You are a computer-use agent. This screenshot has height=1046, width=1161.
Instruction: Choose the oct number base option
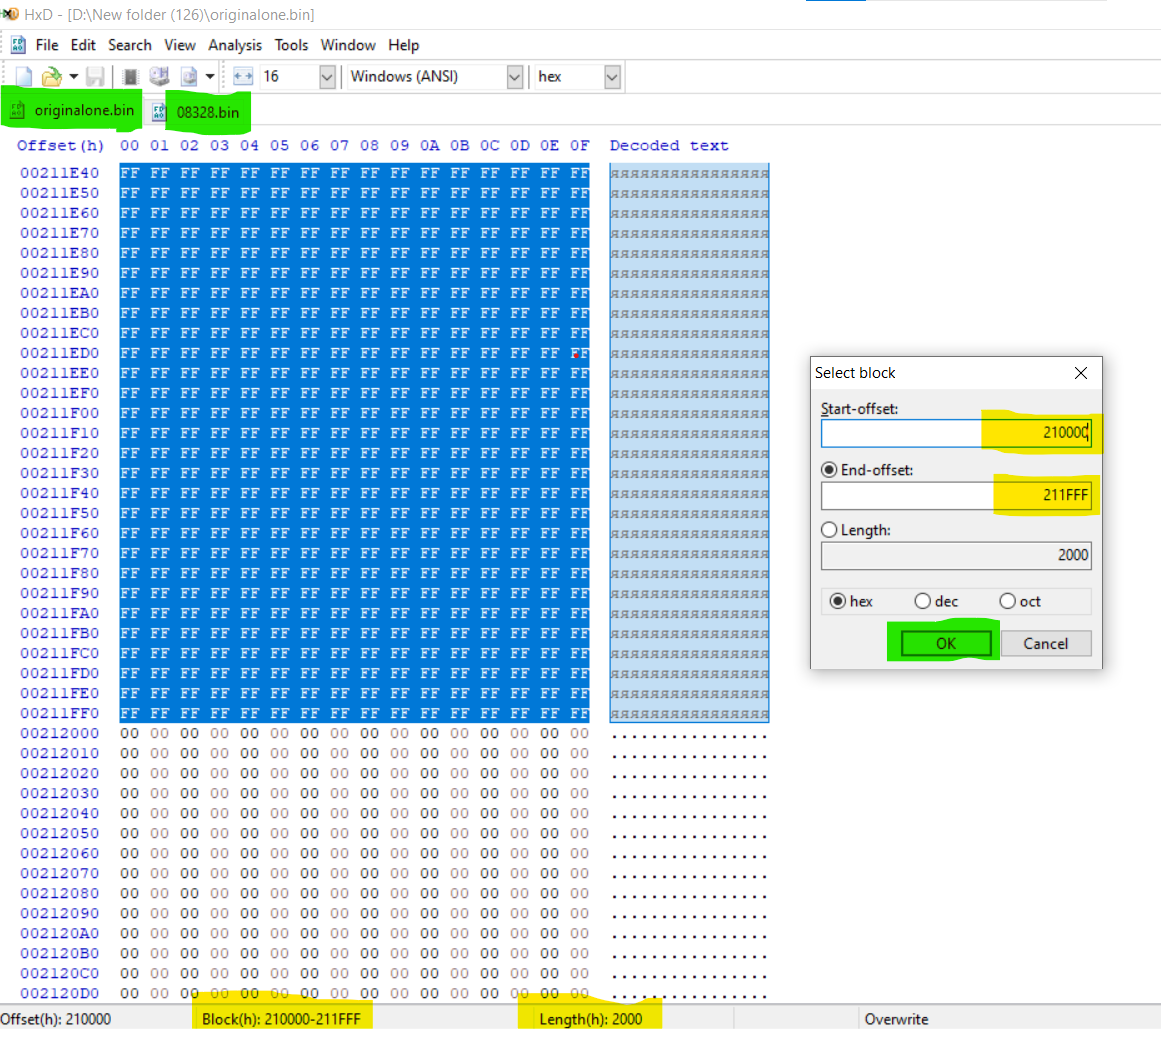tap(1008, 601)
